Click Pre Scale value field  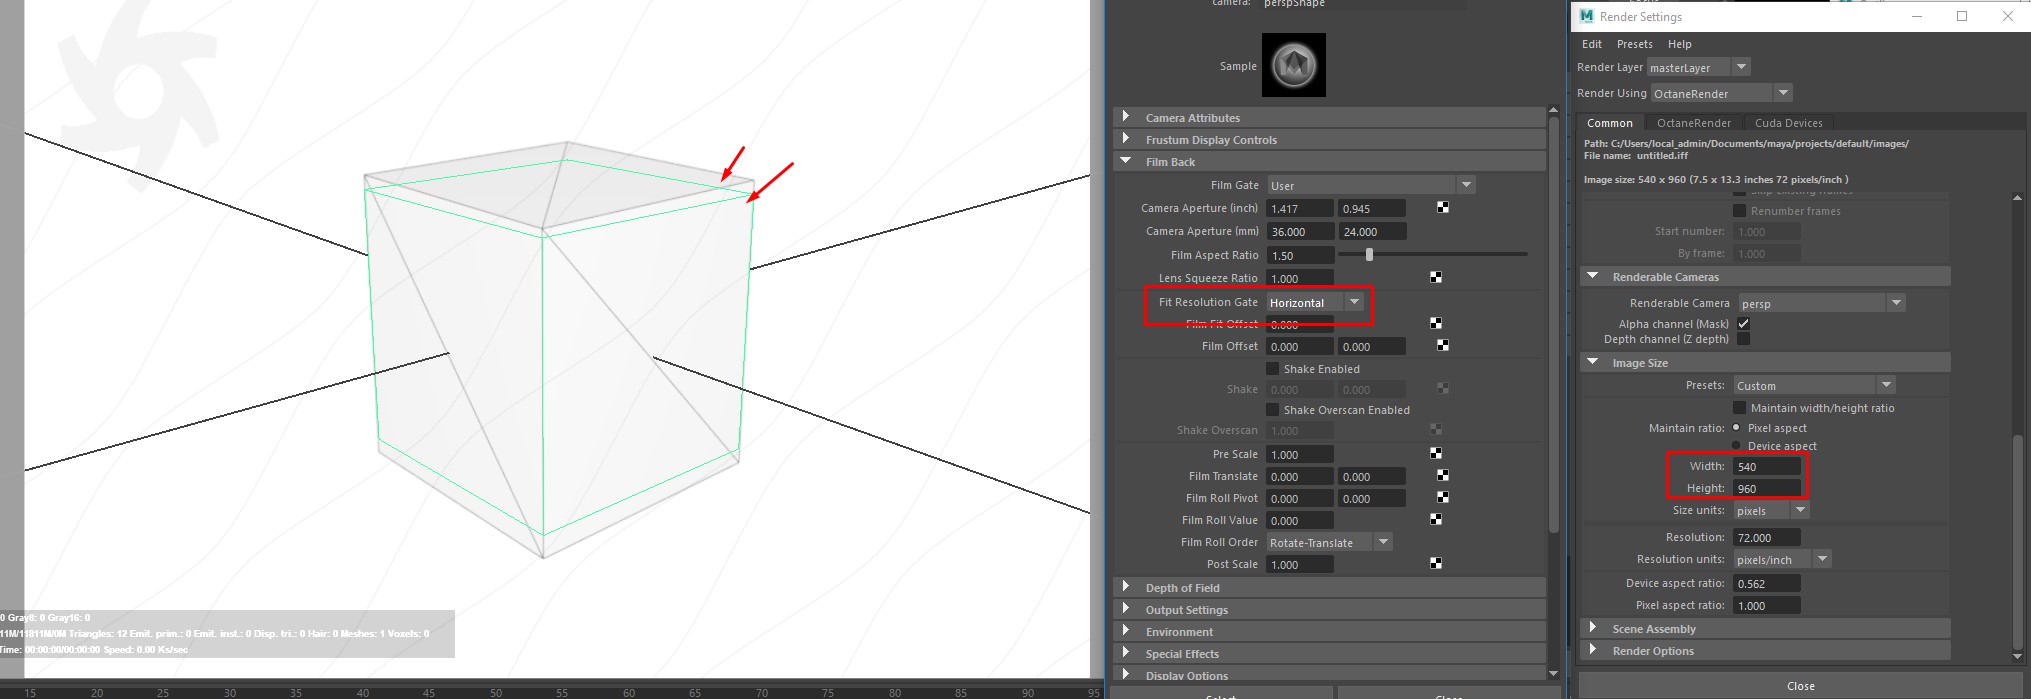pyautogui.click(x=1300, y=454)
